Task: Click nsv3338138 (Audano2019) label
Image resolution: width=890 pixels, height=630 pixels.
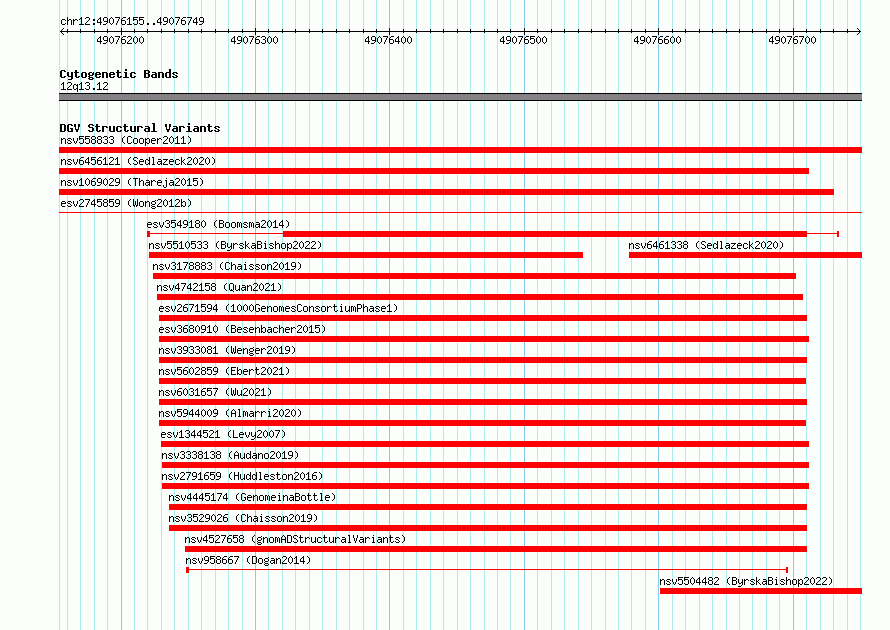Action: [x=230, y=455]
